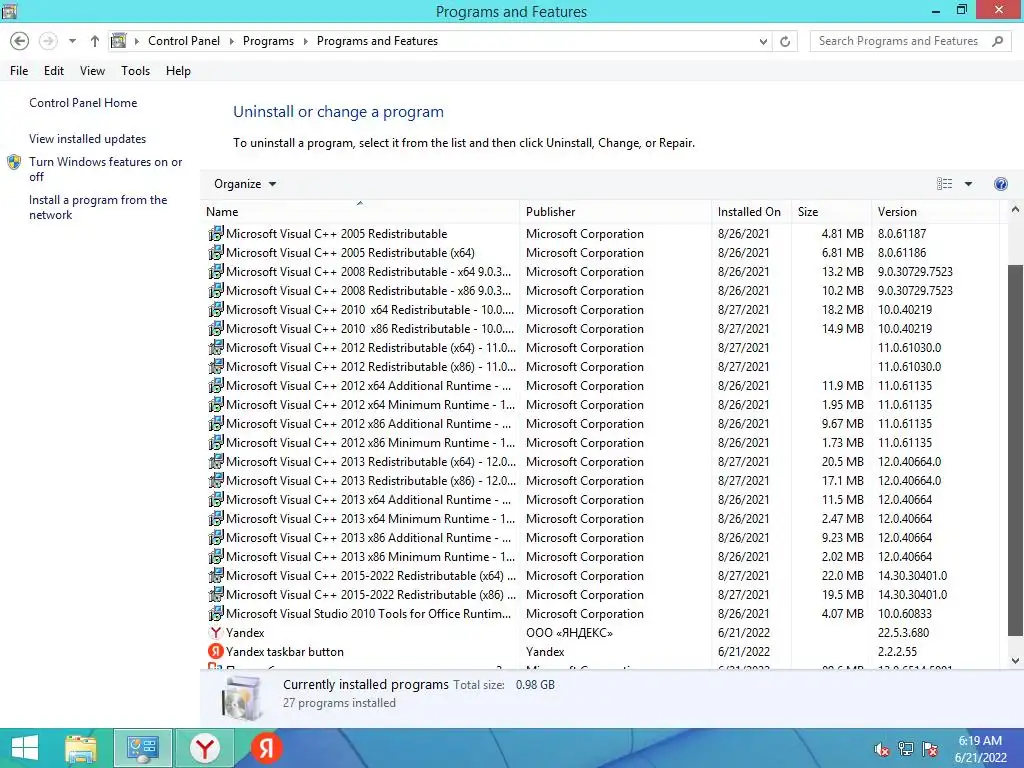Viewport: 1024px width, 768px height.
Task: Sort by Size column header
Action: pos(831,212)
